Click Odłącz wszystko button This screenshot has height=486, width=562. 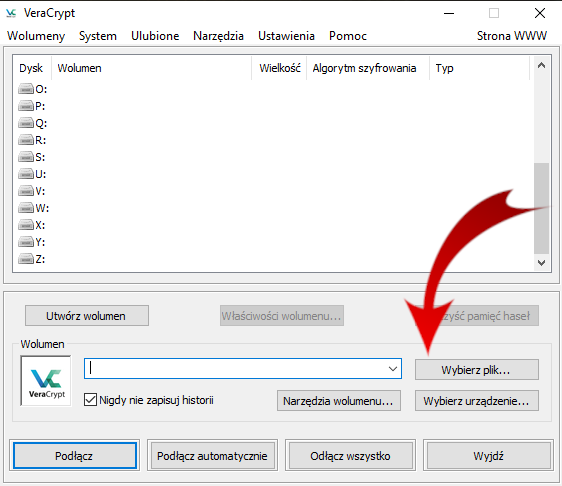pos(351,456)
